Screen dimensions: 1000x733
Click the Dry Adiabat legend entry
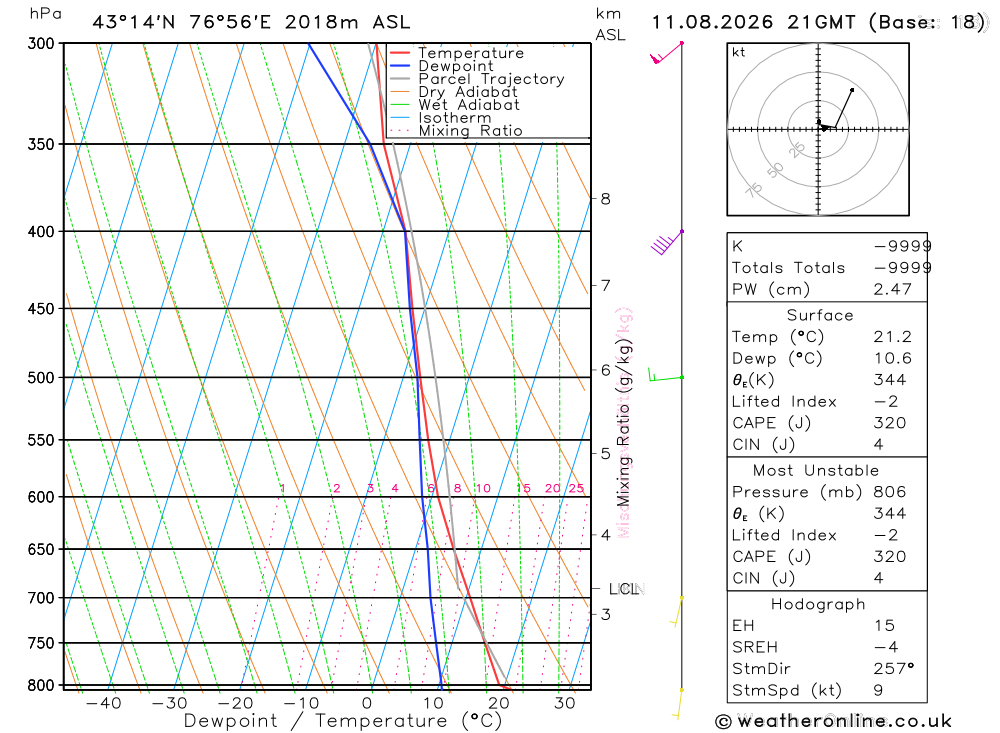tap(468, 92)
